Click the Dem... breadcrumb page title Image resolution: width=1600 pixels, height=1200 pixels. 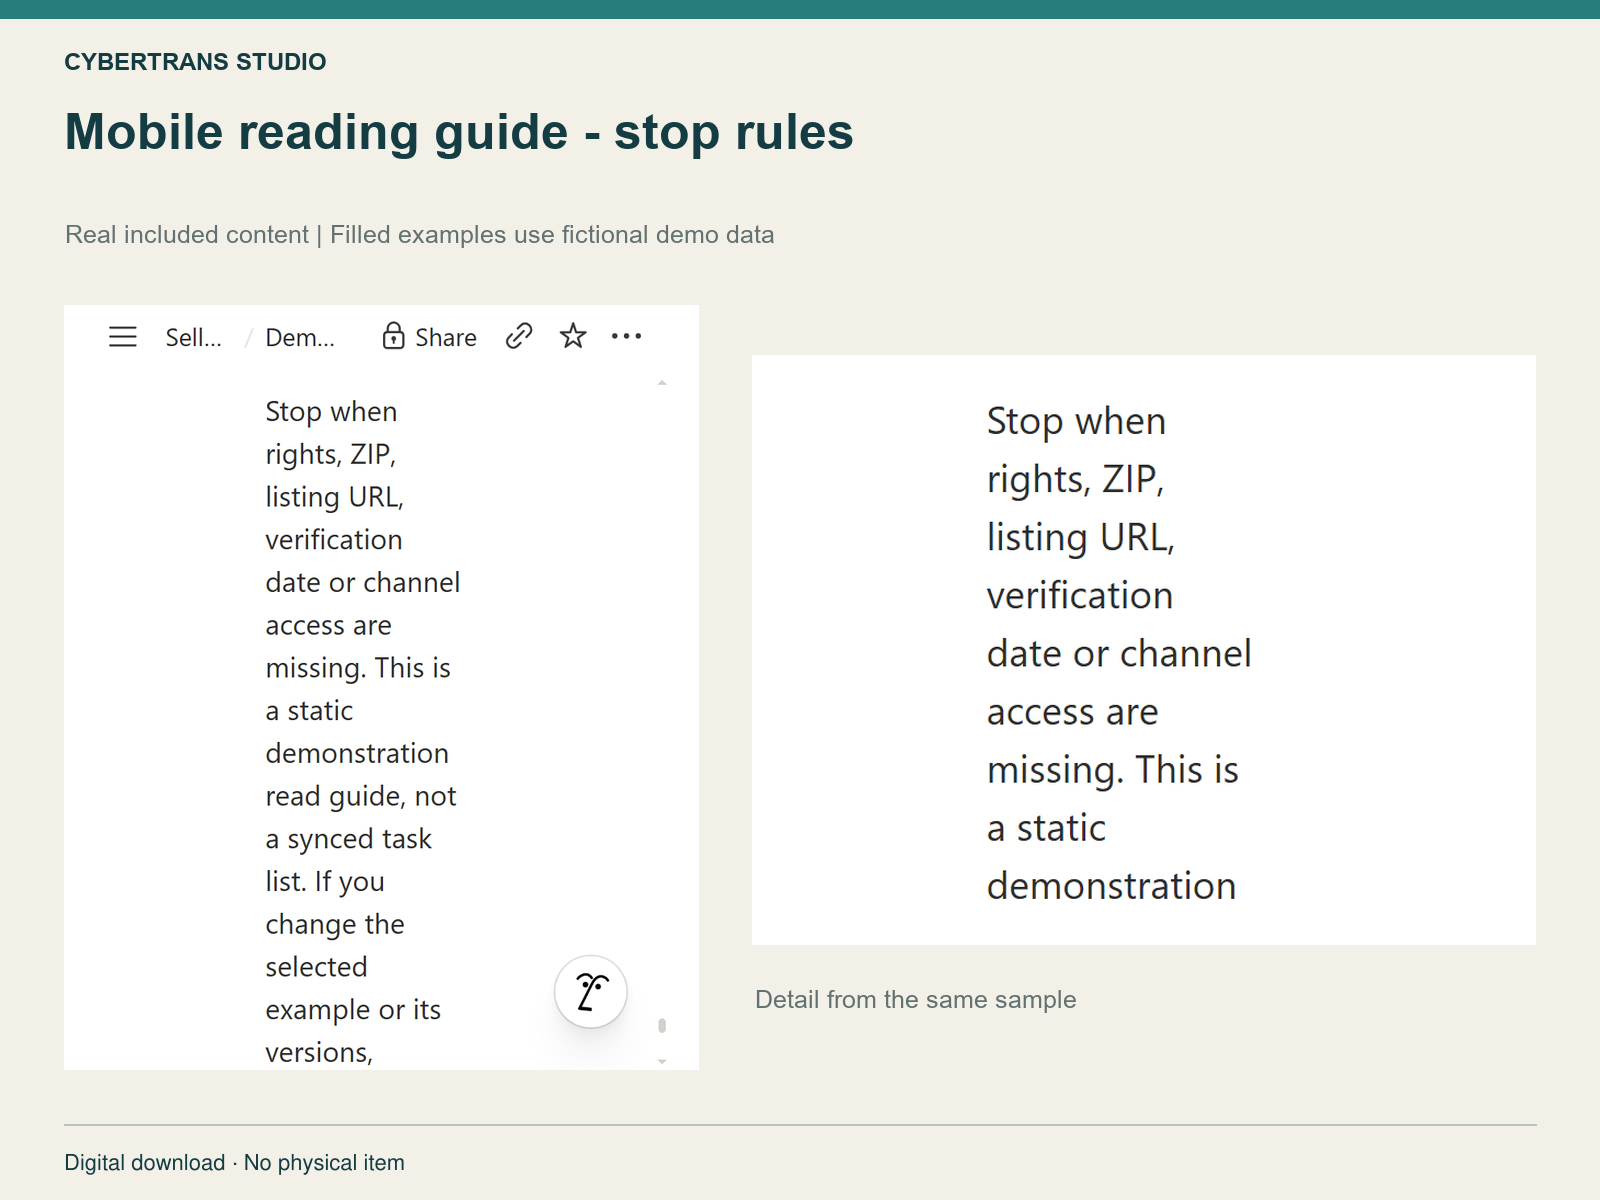pos(300,338)
